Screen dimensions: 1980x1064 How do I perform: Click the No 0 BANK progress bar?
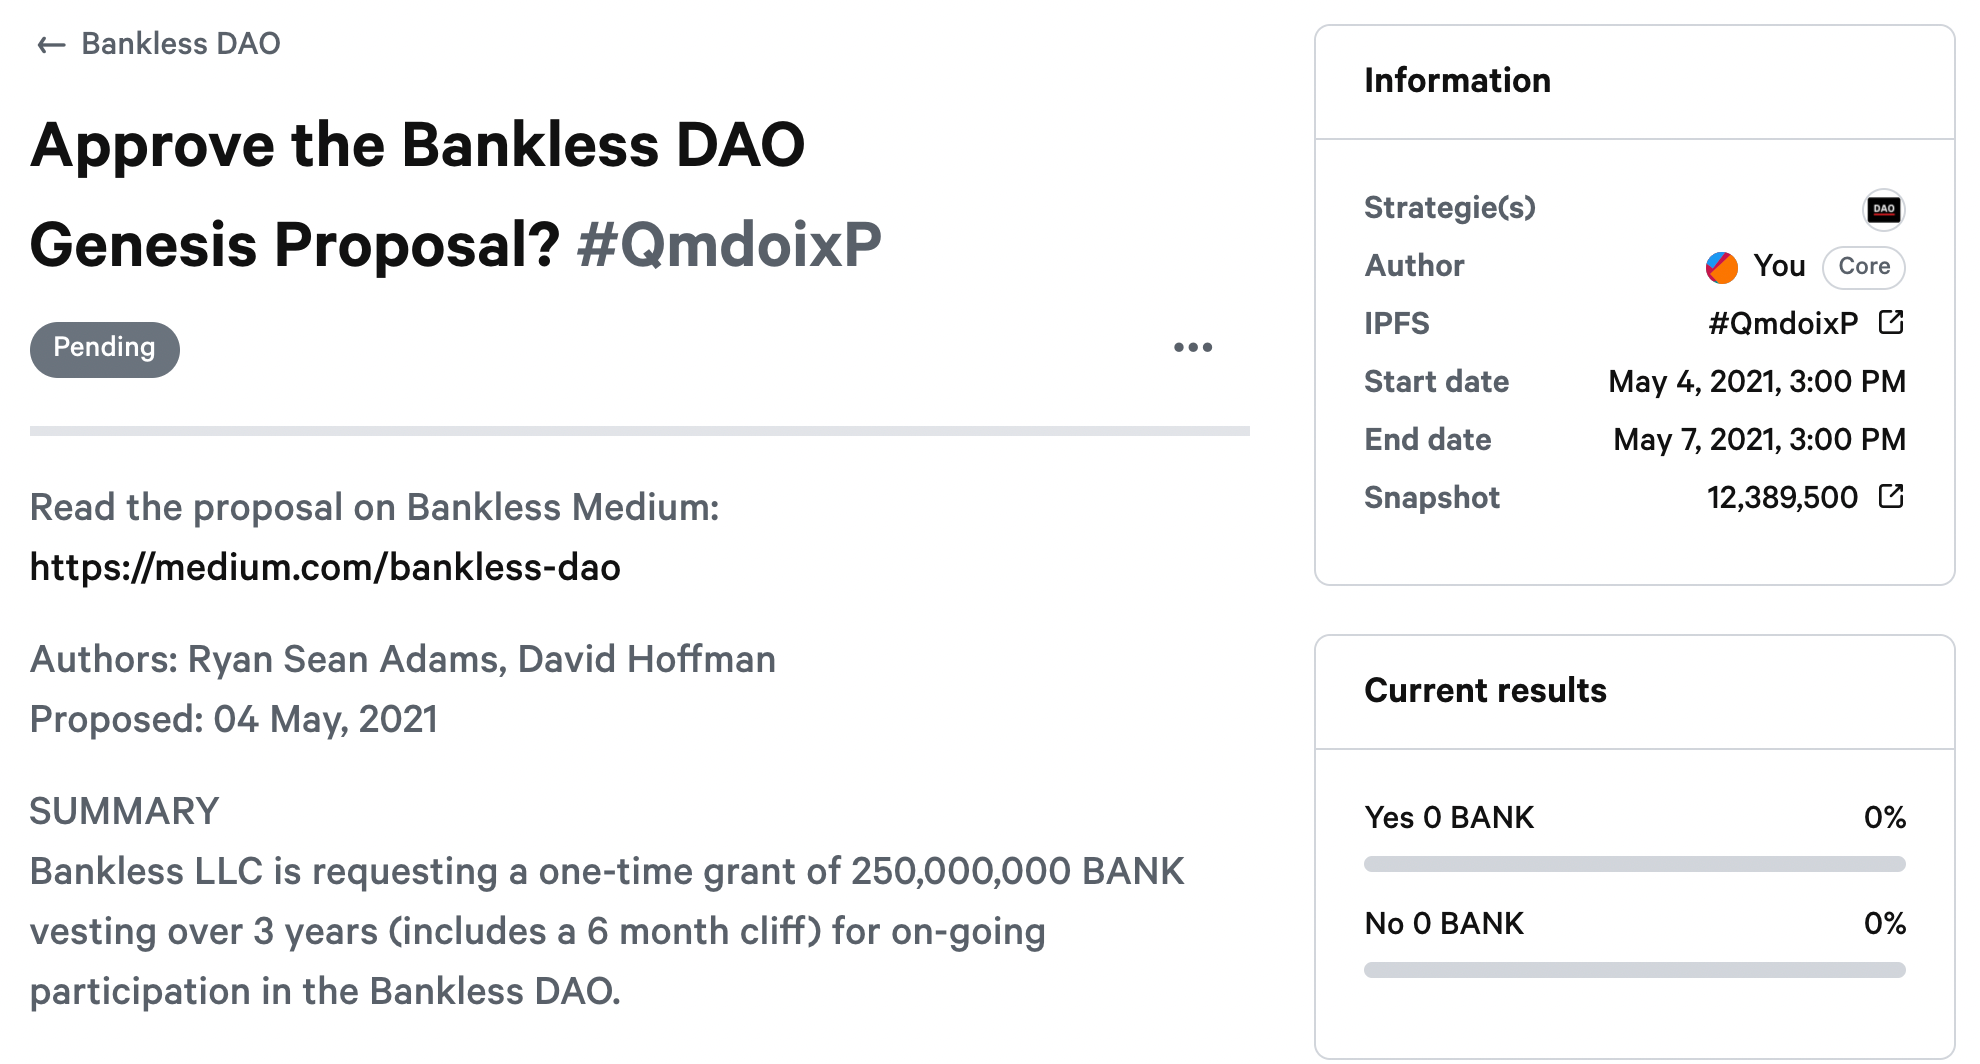(x=1635, y=970)
